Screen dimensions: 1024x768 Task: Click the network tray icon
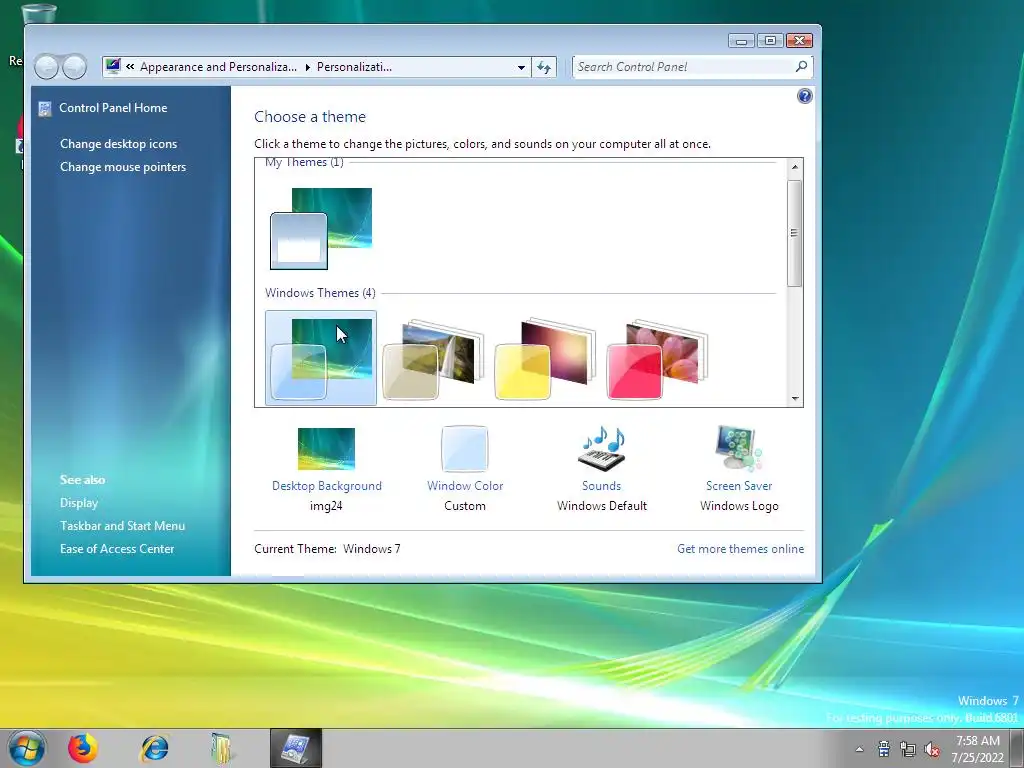point(908,749)
